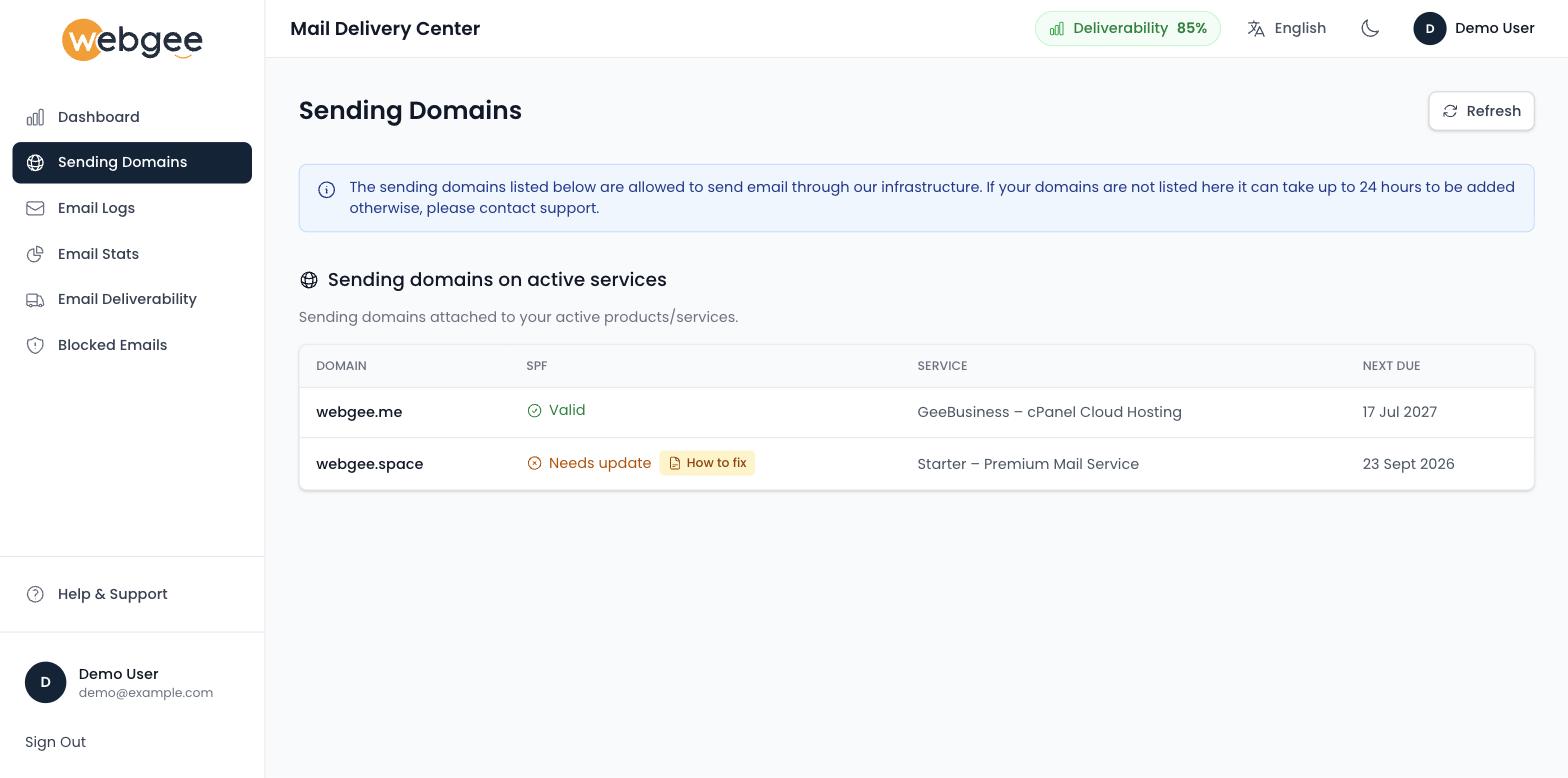1568x778 pixels.
Task: Click the Webgee logo
Action: pyautogui.click(x=132, y=40)
